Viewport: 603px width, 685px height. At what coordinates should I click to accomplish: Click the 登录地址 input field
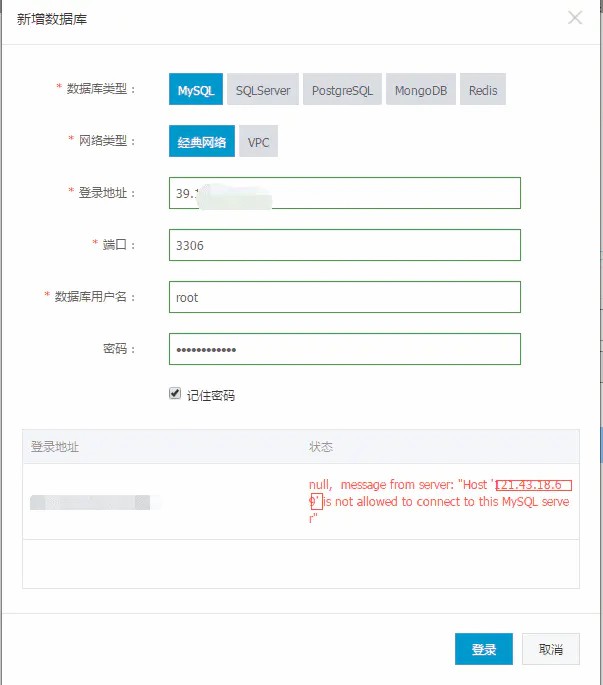coord(345,193)
